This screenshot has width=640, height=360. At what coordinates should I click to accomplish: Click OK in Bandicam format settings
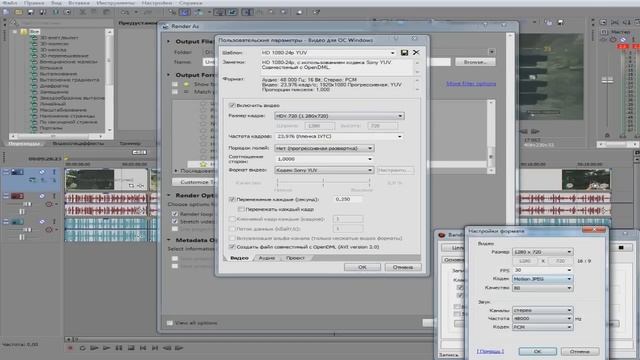[x=538, y=351]
